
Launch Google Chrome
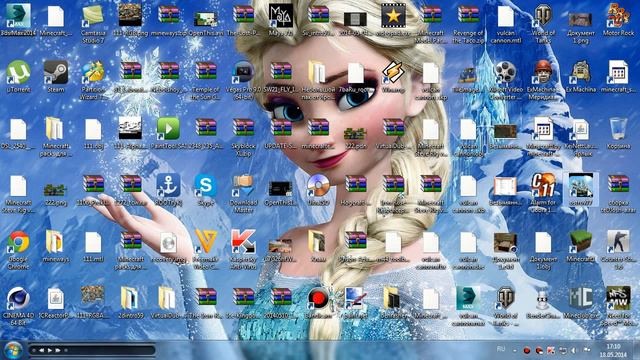tap(18, 250)
